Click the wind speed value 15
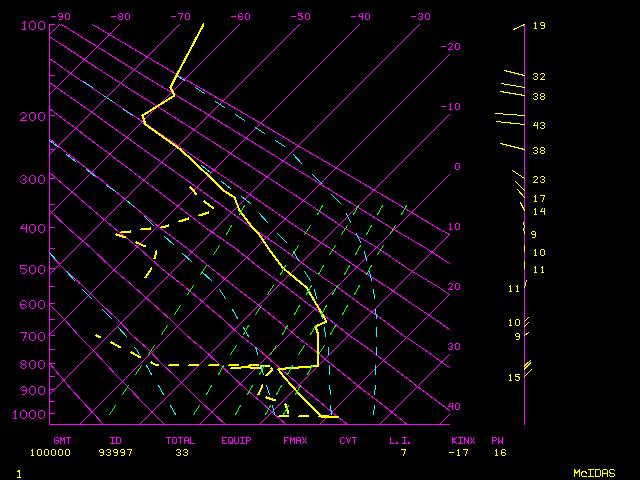This screenshot has height=480, width=640. [x=514, y=377]
